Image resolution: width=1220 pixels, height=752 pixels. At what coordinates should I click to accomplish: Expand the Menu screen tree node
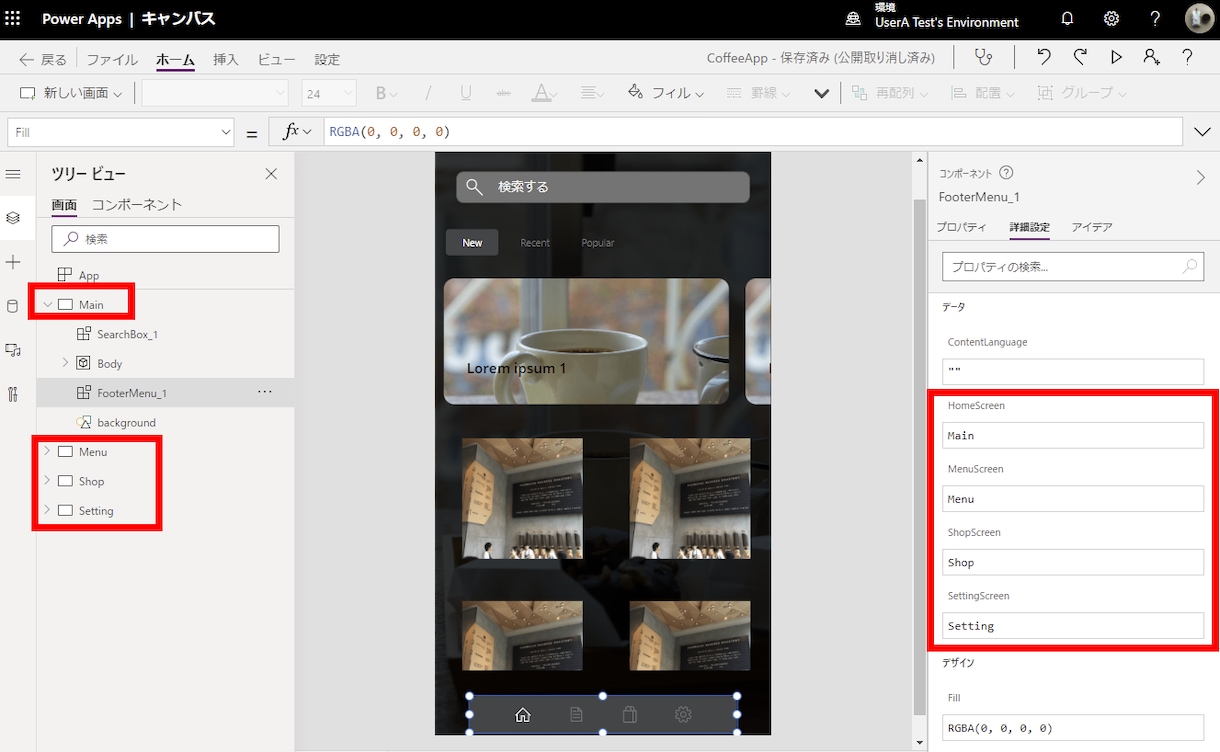click(x=47, y=452)
